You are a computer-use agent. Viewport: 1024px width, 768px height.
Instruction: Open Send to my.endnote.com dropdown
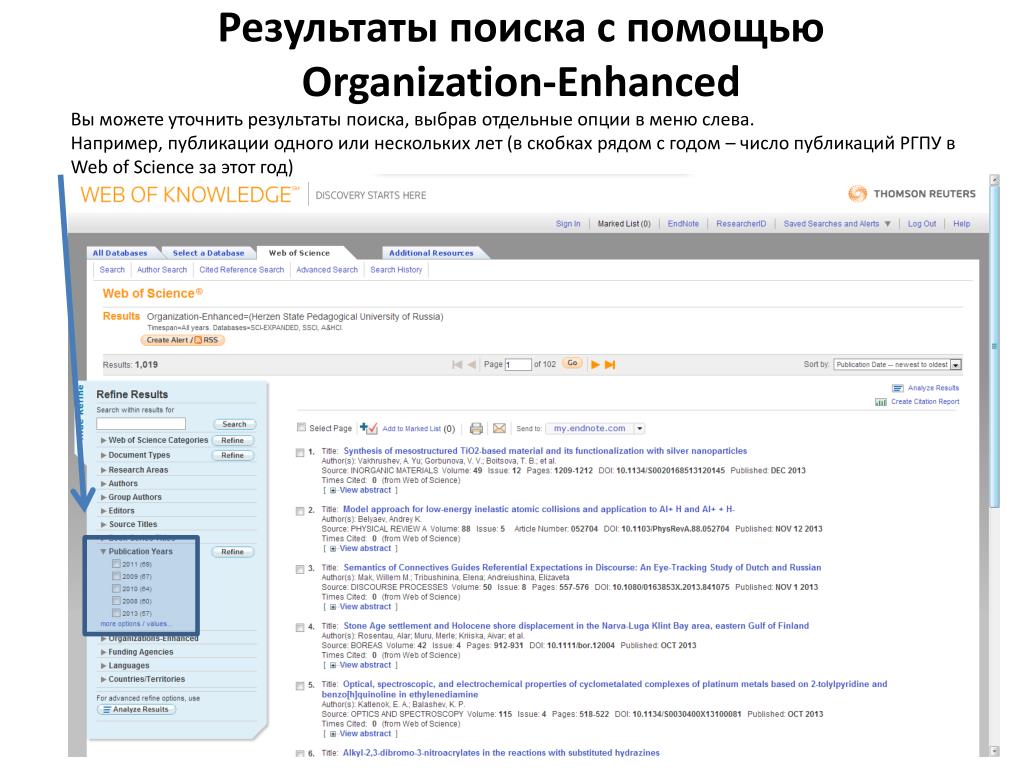point(640,428)
